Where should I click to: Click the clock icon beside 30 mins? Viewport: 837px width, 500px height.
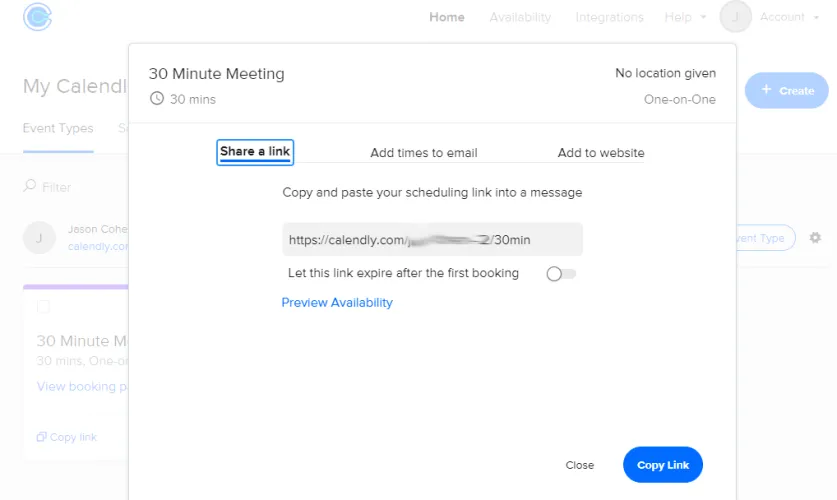pyautogui.click(x=156, y=99)
